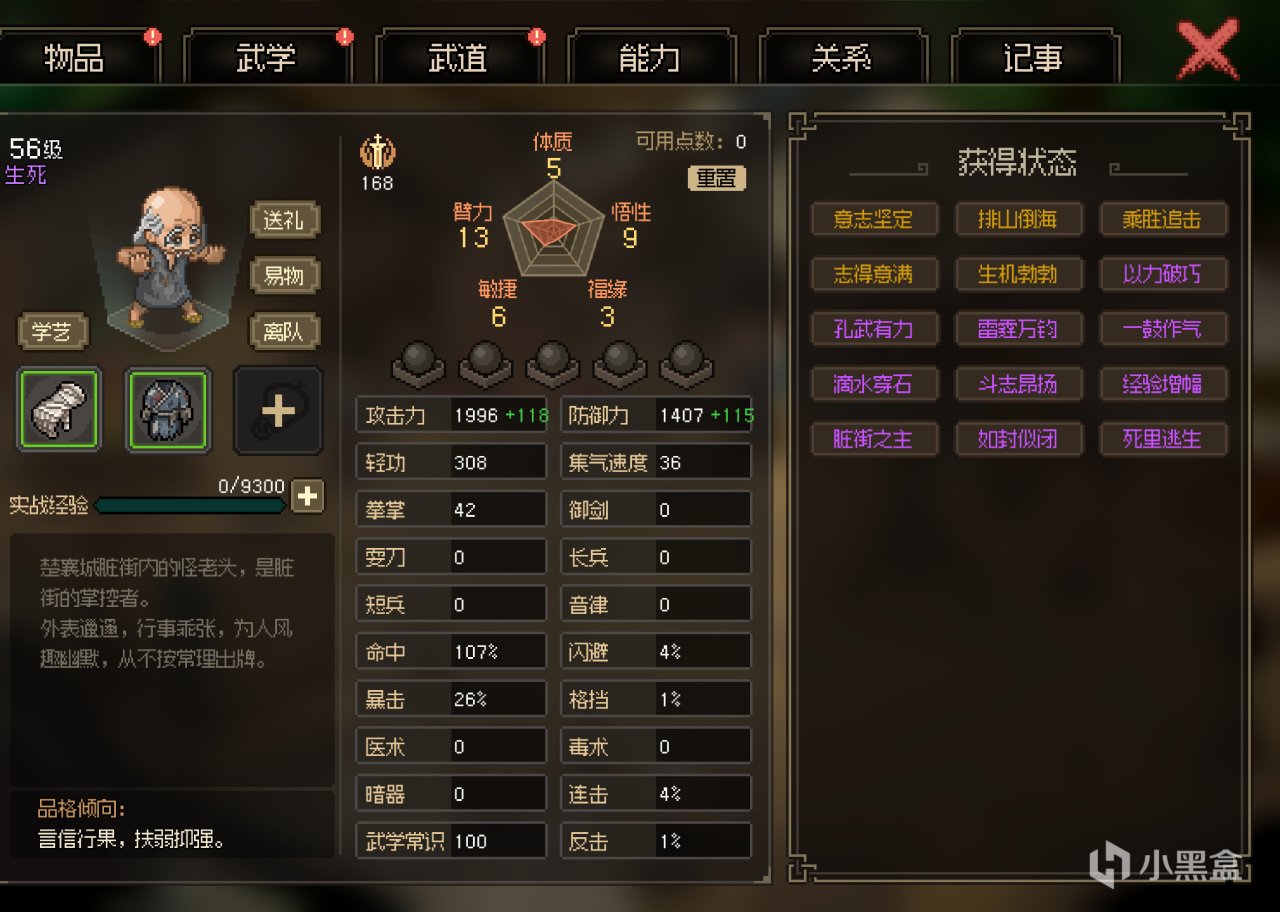This screenshot has height=912, width=1280.
Task: Click the 实战经验 progress bar
Action: tap(190, 506)
